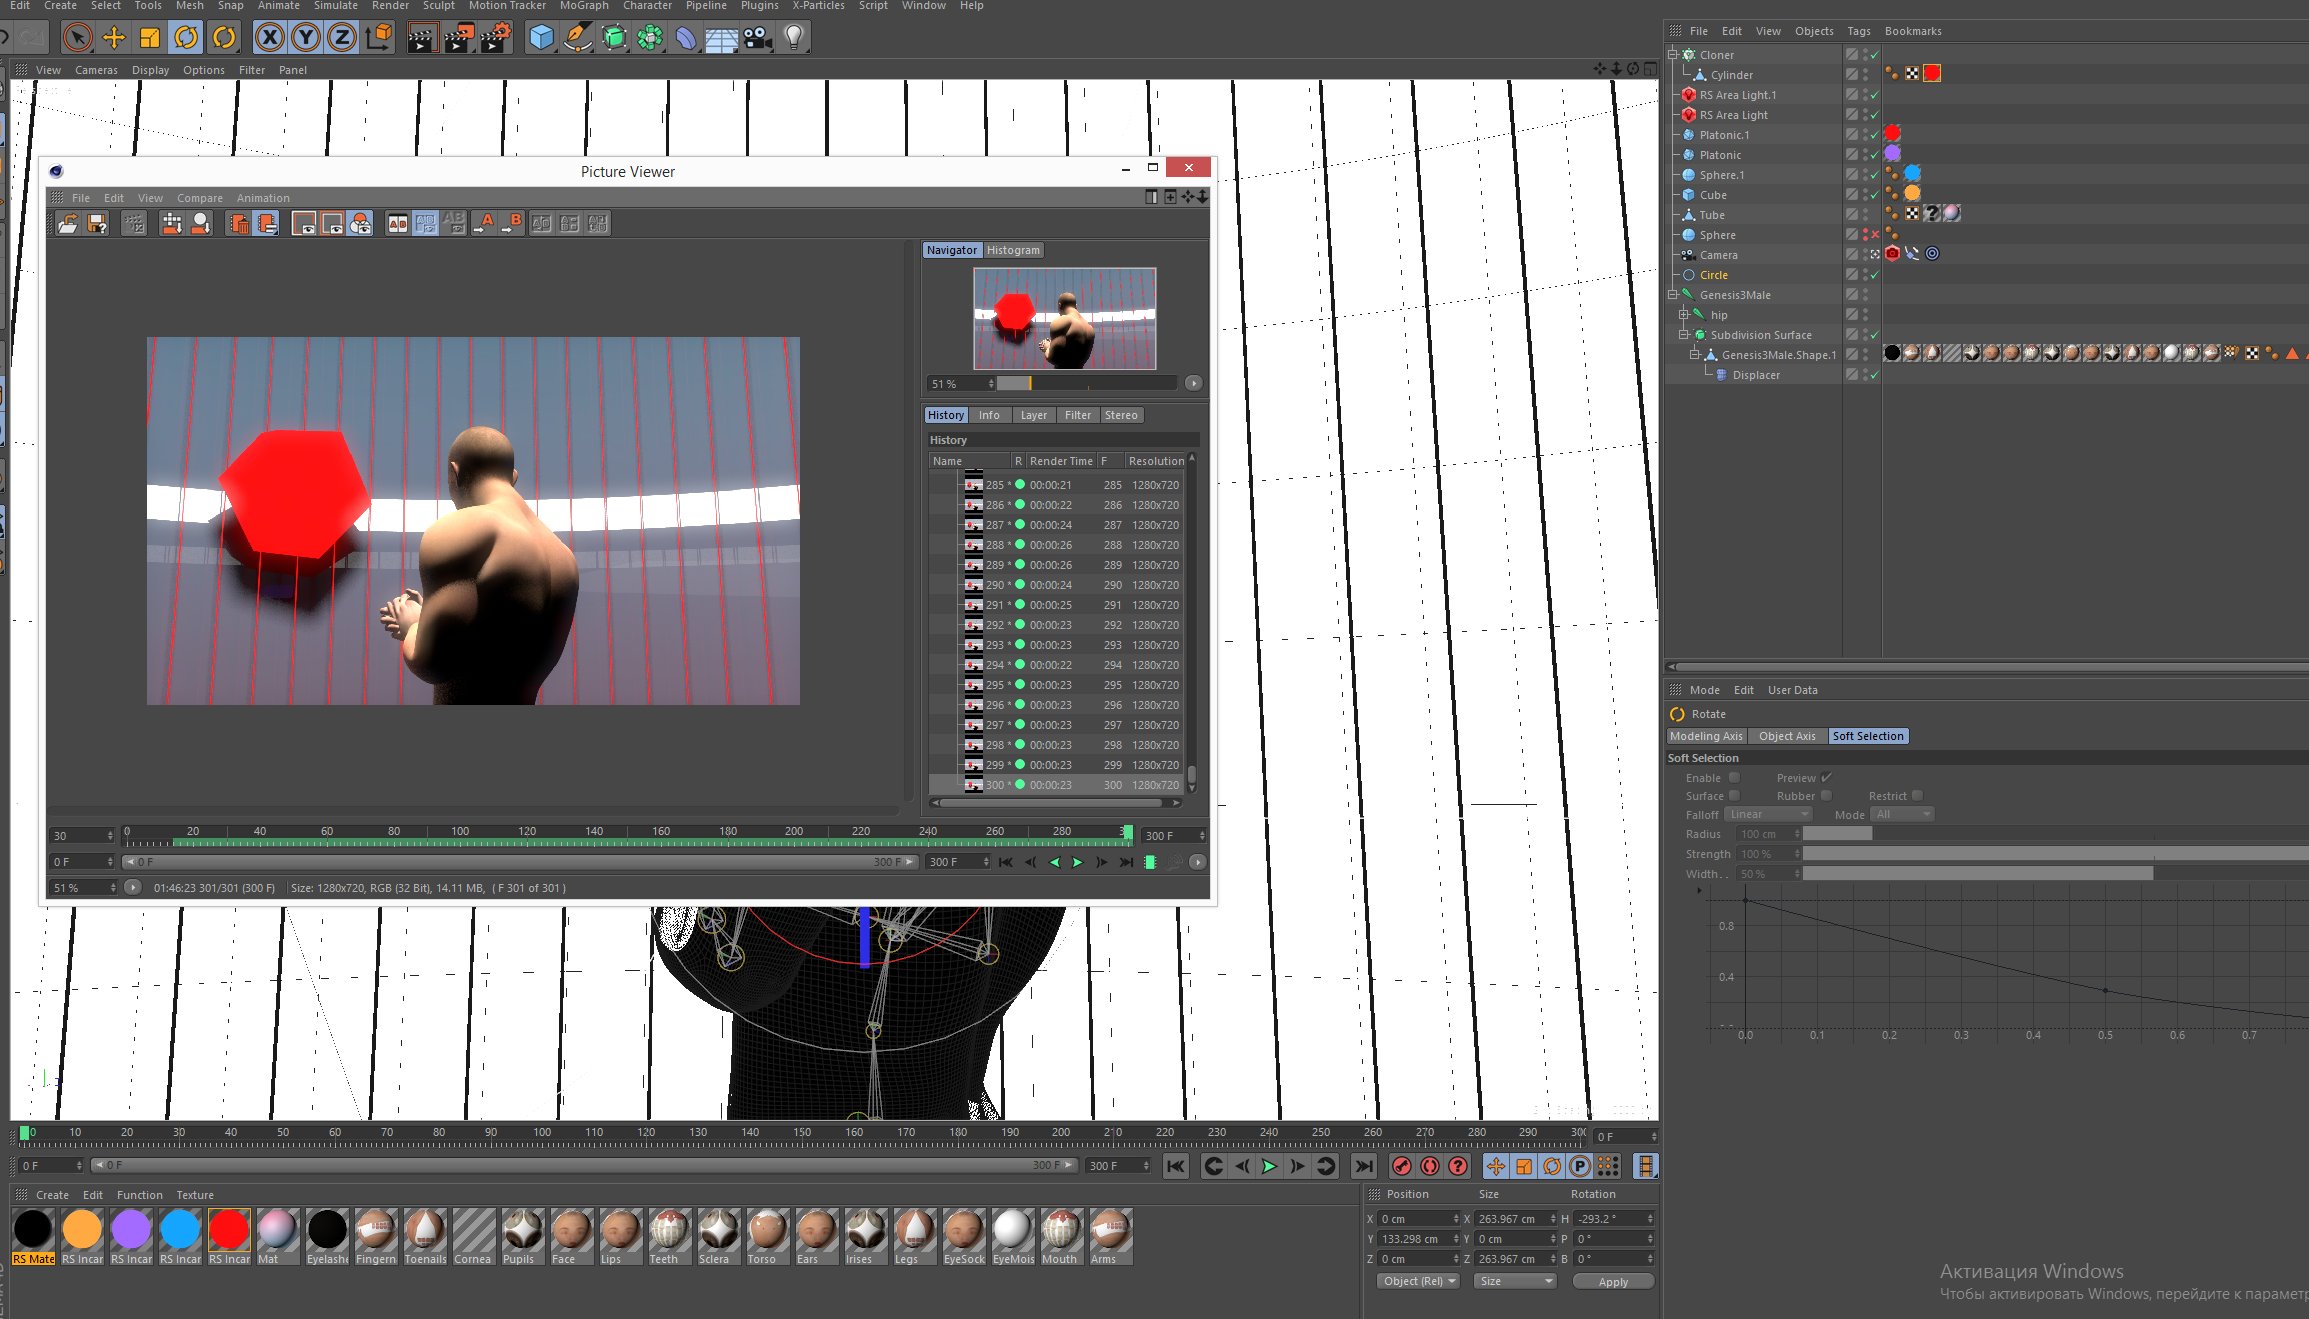Open Cameras menu in viewport

(96, 70)
